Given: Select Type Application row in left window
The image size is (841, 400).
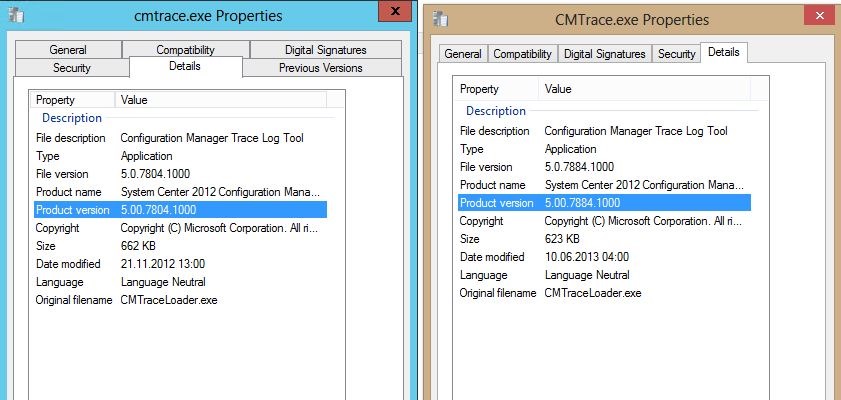Looking at the screenshot, I should coord(180,156).
